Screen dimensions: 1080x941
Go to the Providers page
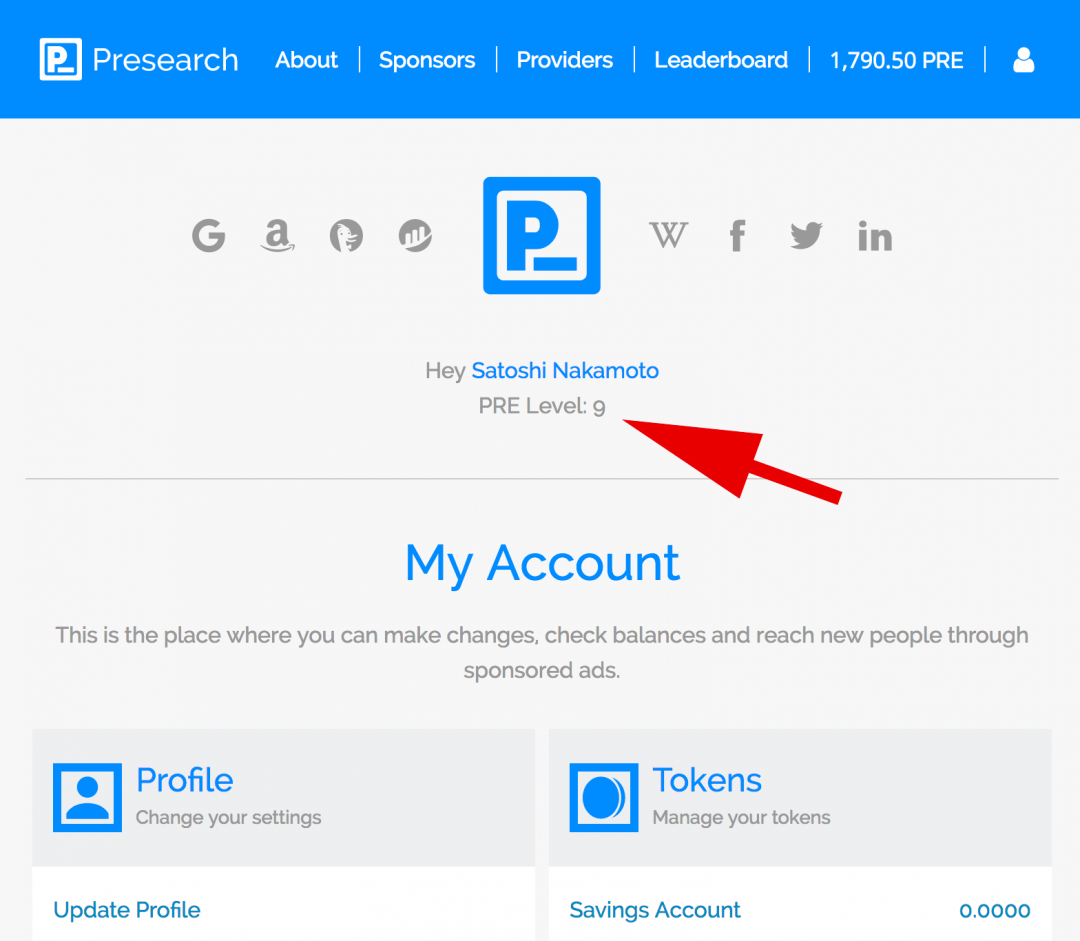pyautogui.click(x=565, y=60)
